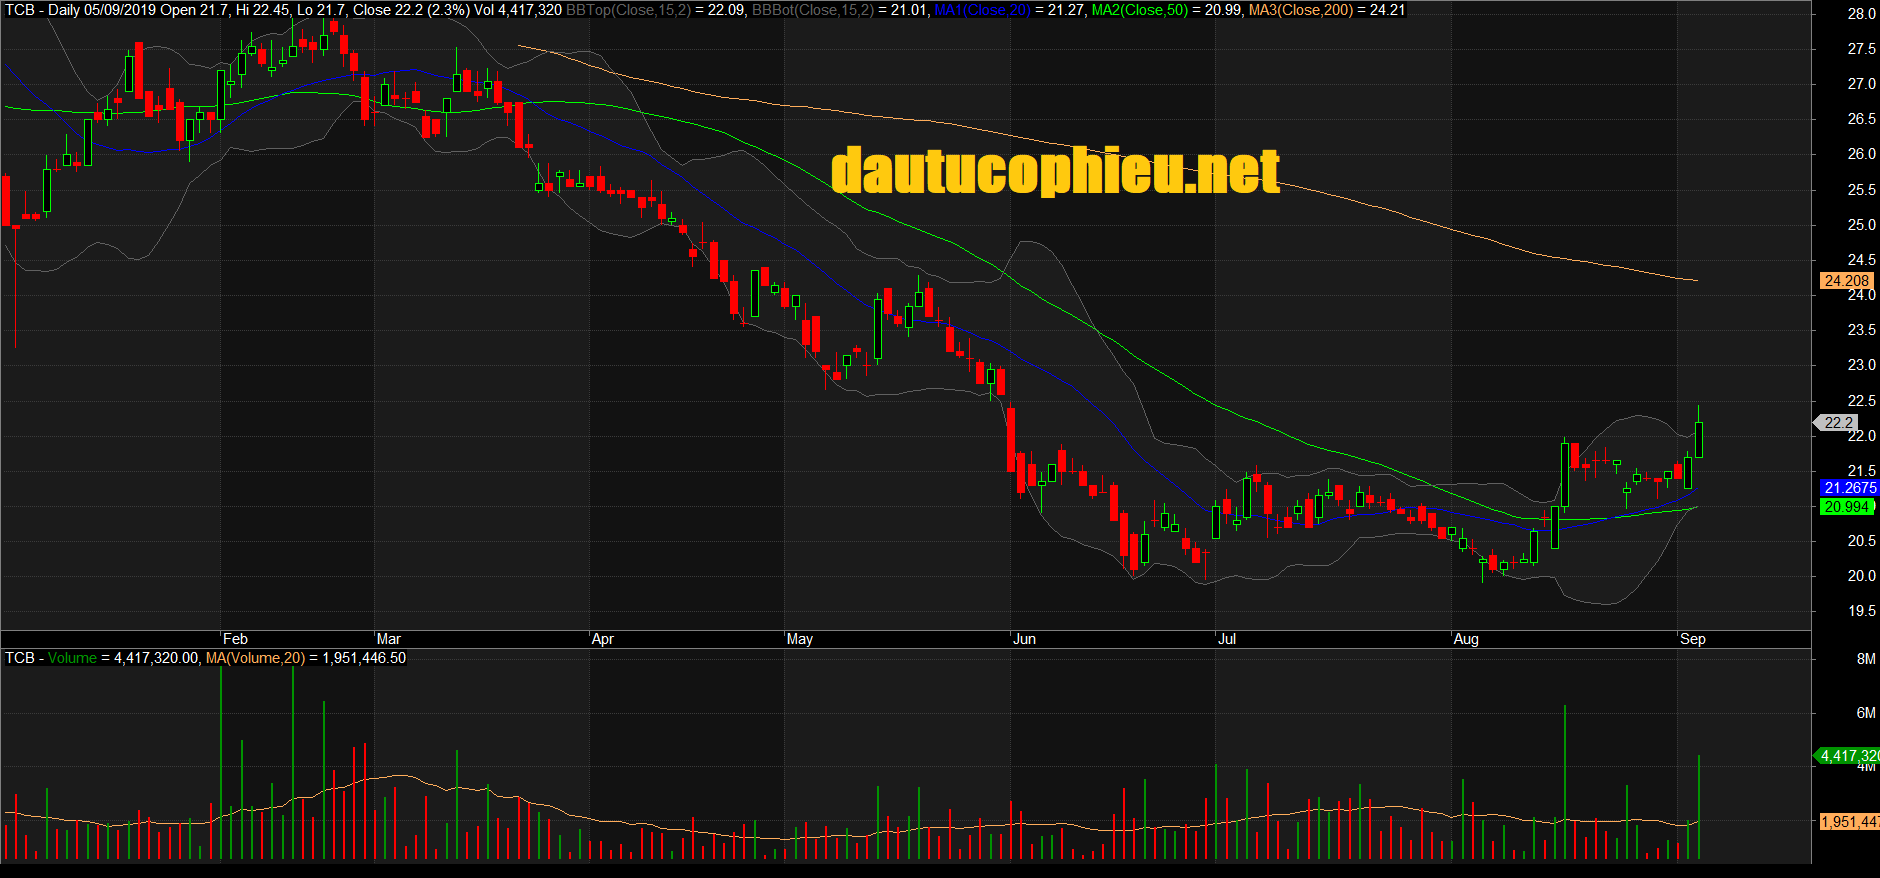1880x878 pixels.
Task: Click the 21.5 price axis label
Action: [1861, 471]
